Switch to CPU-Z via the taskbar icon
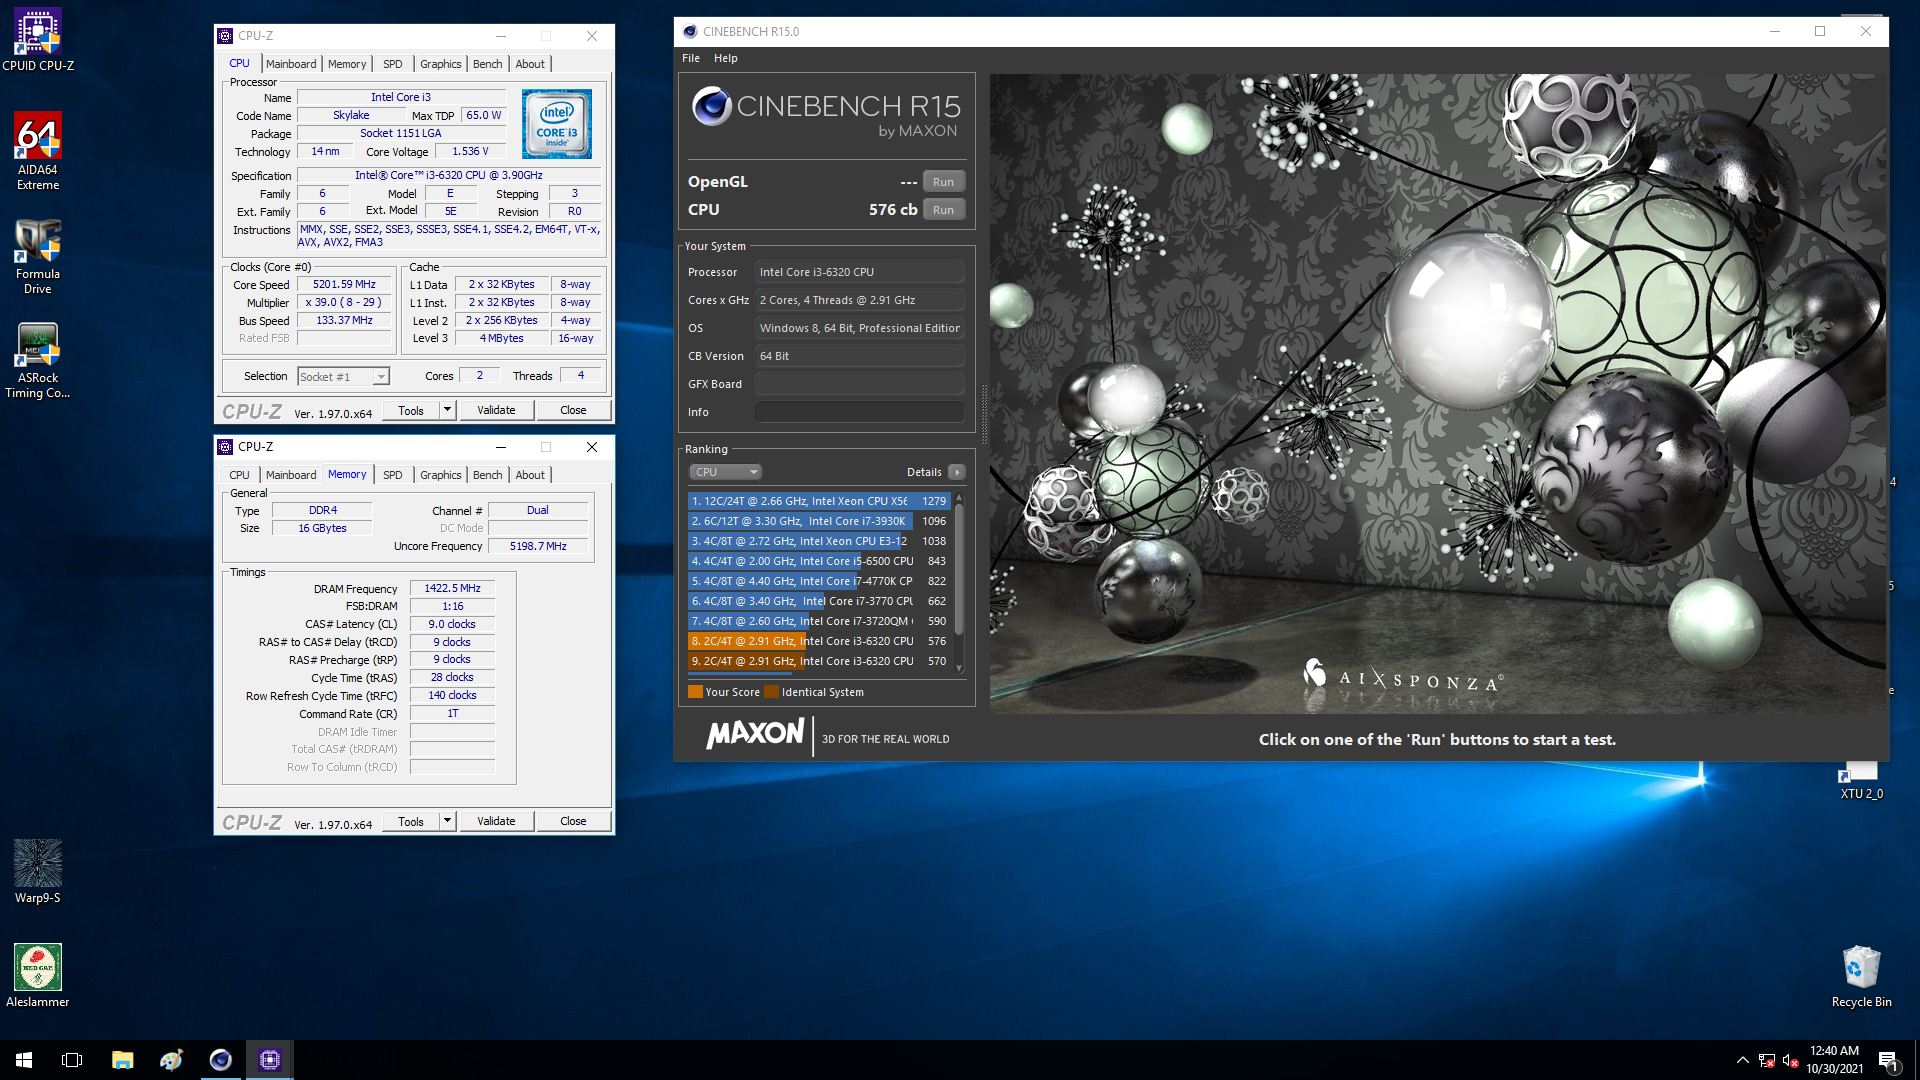 pyautogui.click(x=269, y=1060)
